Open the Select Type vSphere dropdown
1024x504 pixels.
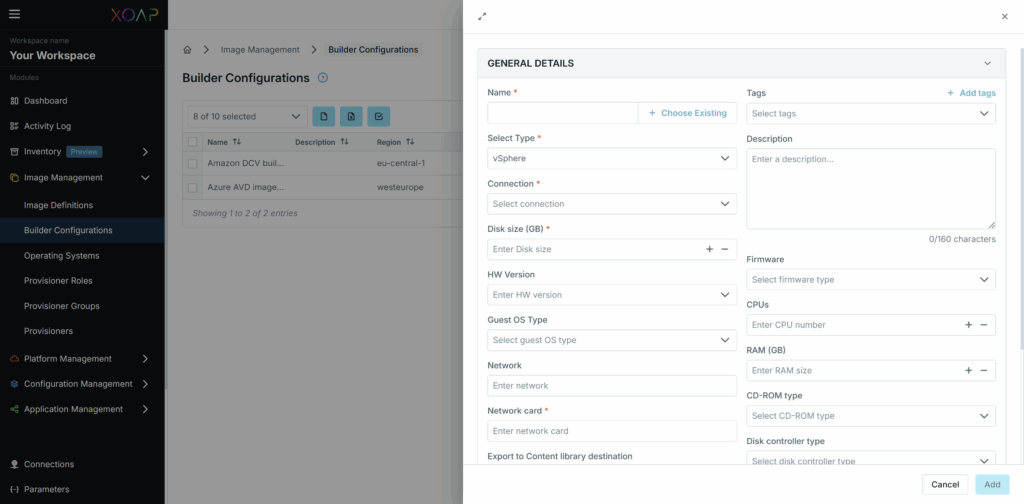pyautogui.click(x=612, y=158)
